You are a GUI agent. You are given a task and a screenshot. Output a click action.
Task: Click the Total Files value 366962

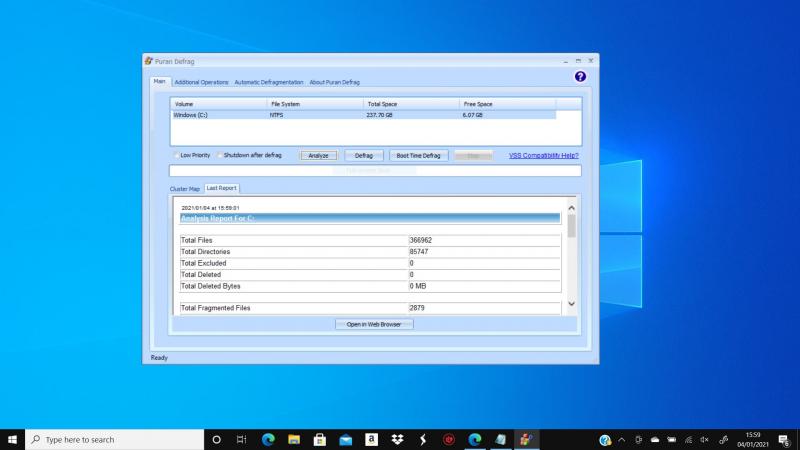(420, 240)
